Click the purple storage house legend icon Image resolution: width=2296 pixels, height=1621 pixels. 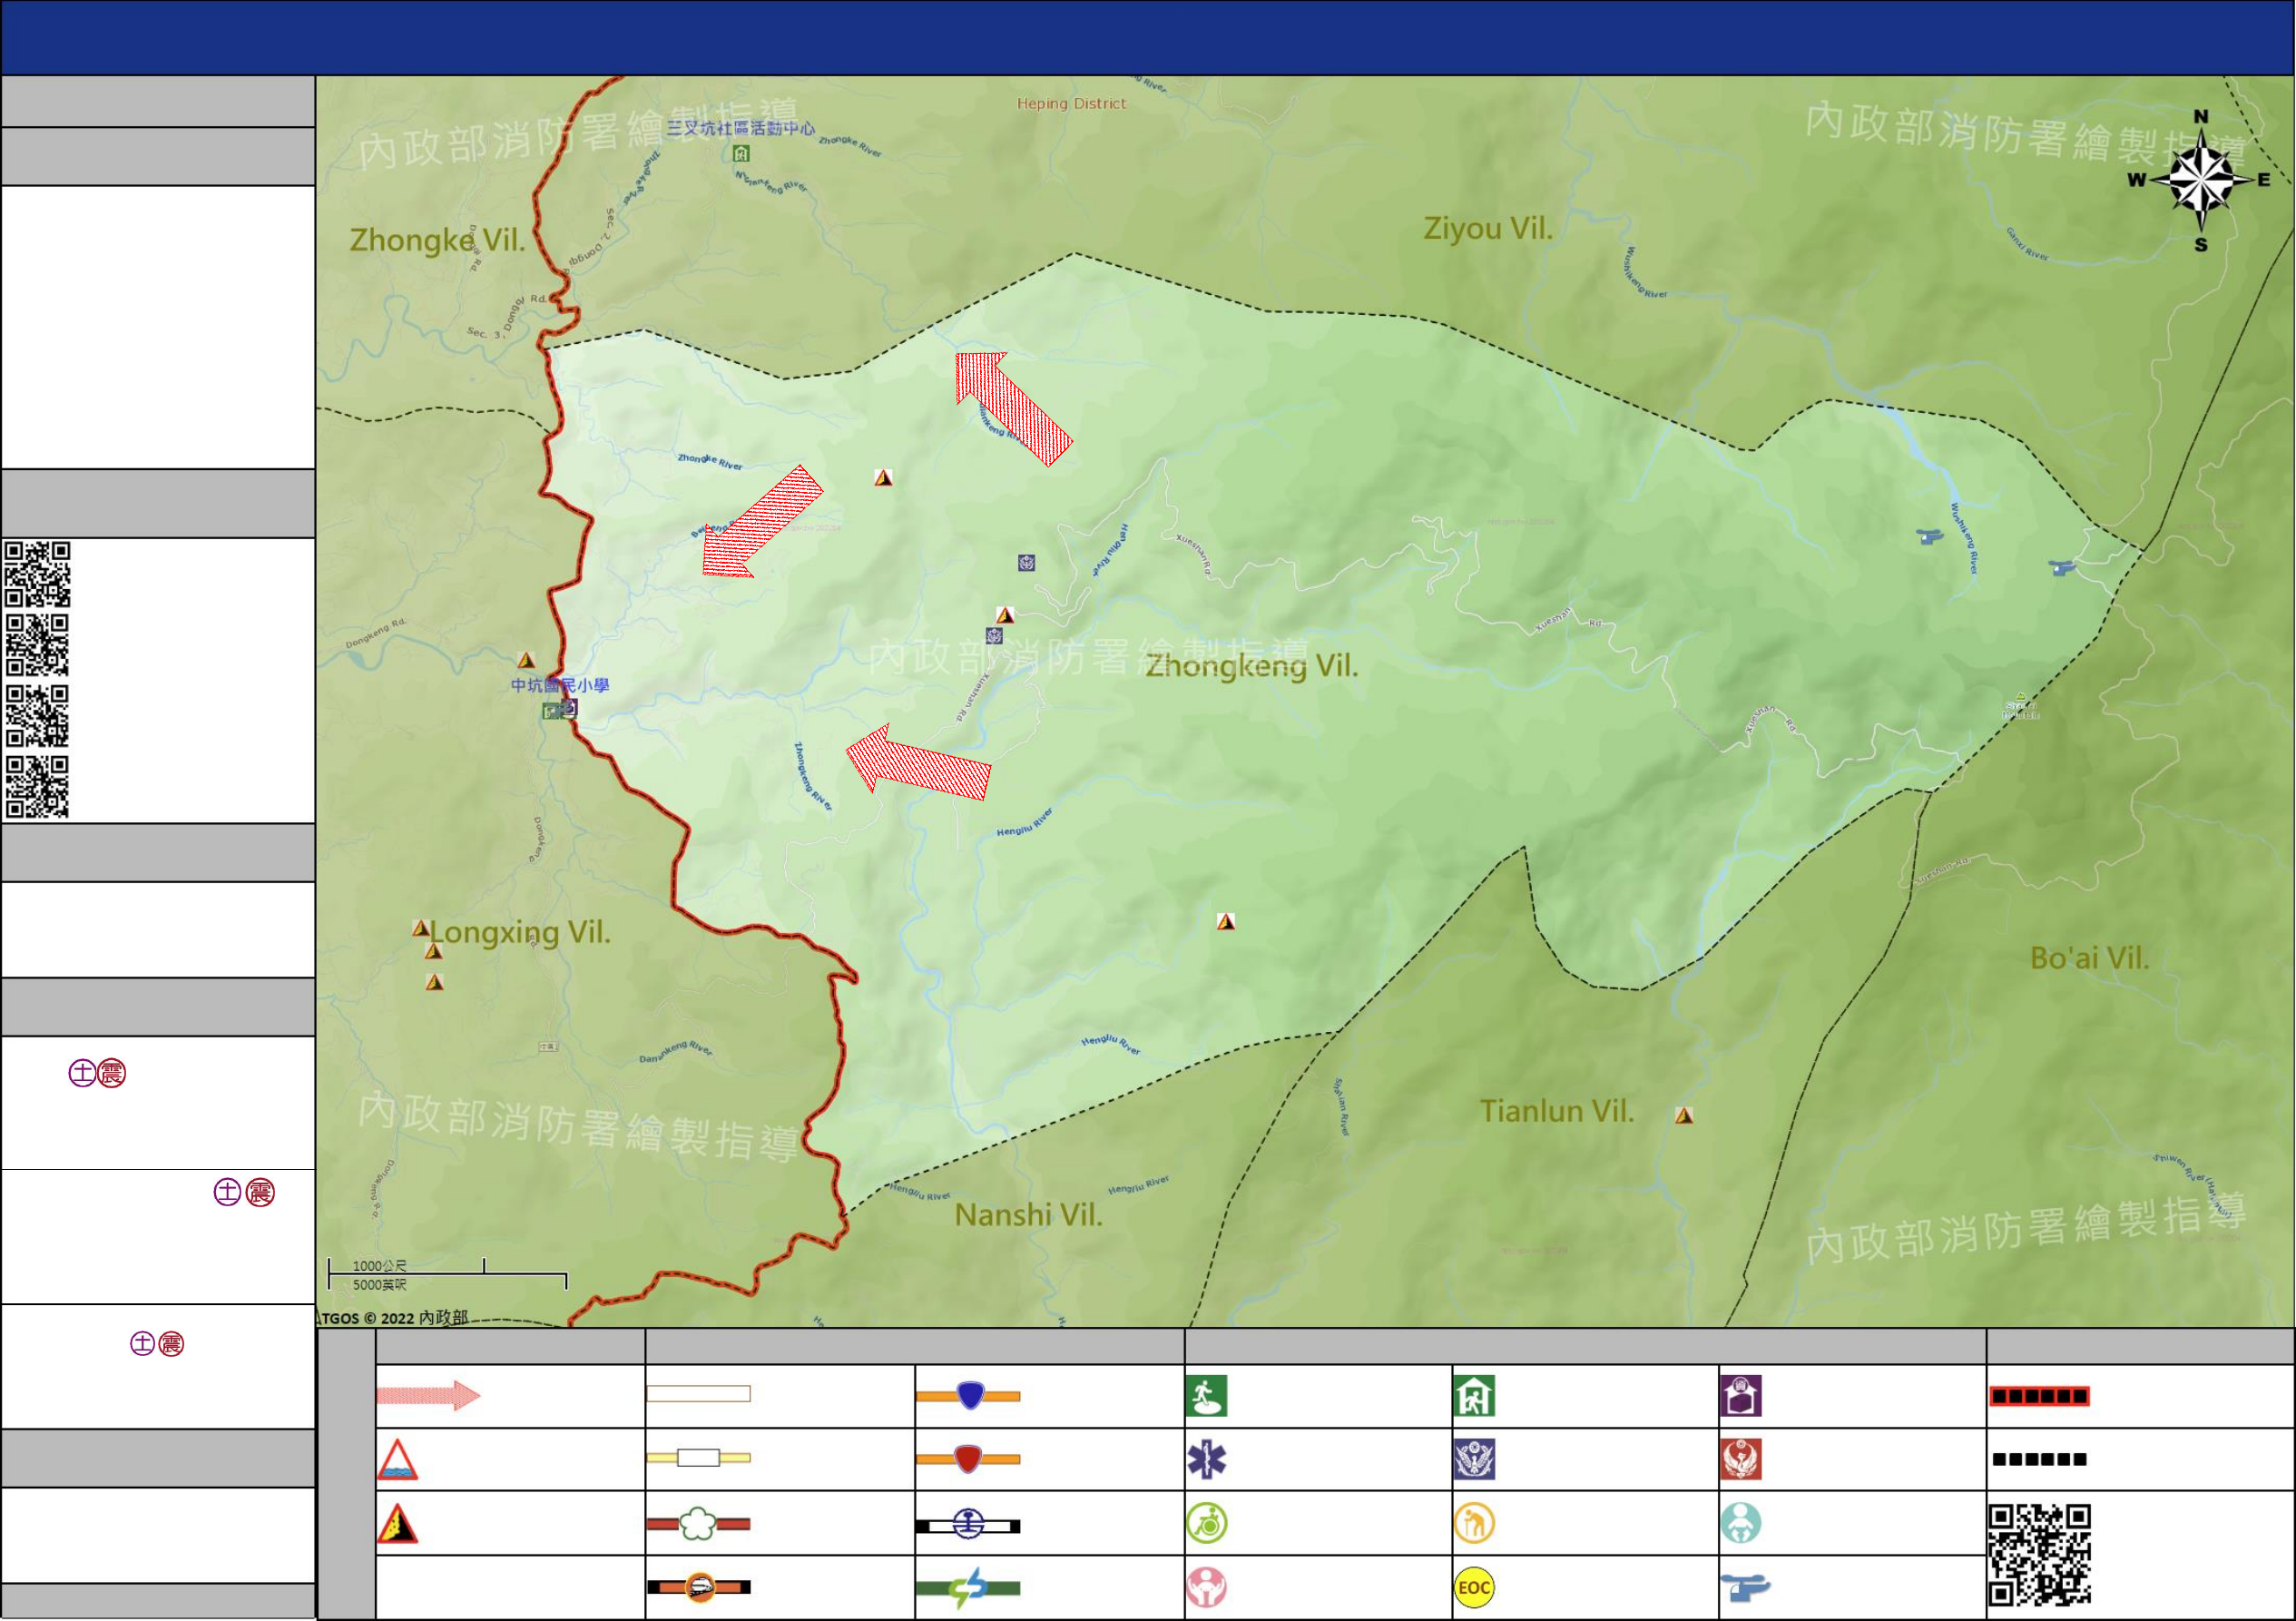click(1741, 1396)
